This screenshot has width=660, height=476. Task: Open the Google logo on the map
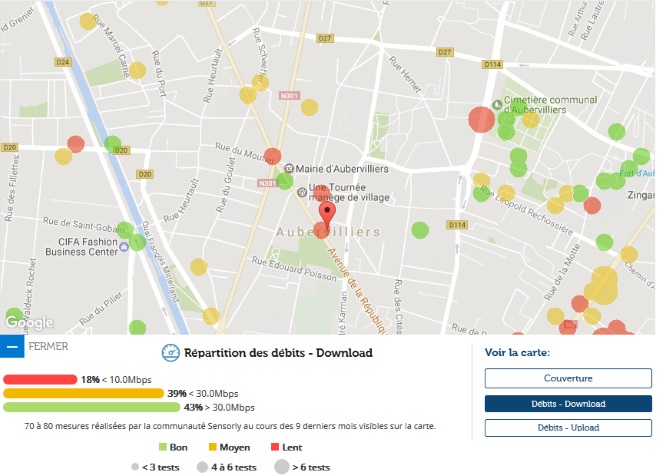coord(29,322)
